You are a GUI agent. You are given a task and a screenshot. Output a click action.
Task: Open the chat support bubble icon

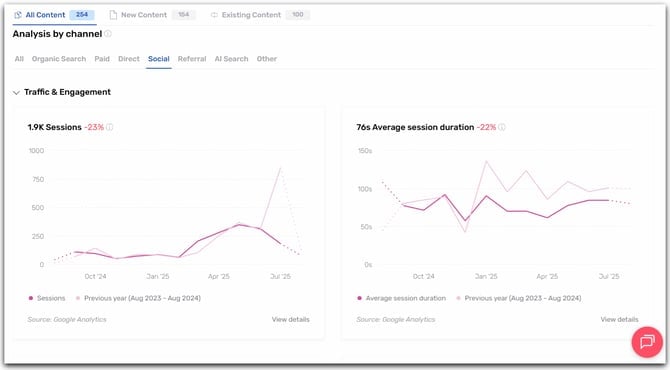647,342
